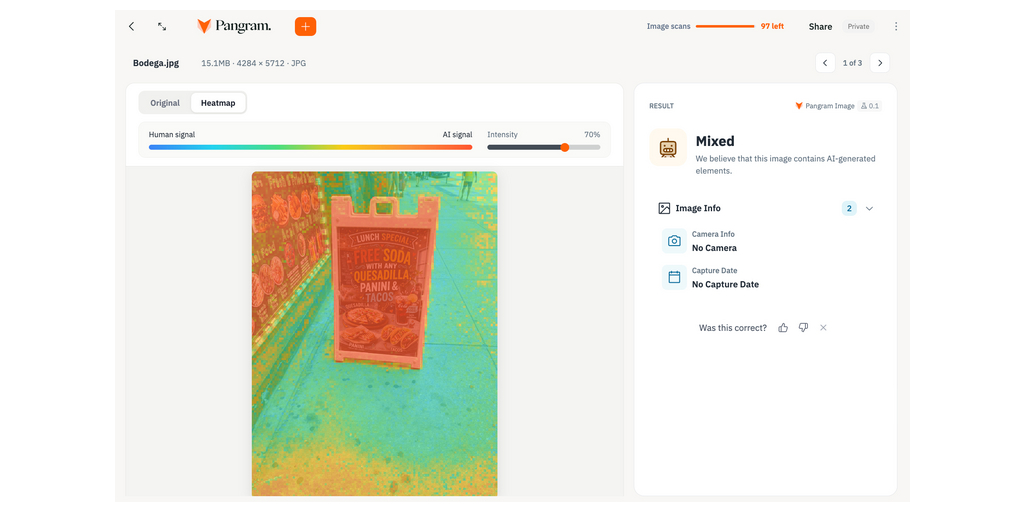Click the Camera Info camera icon
Image resolution: width=1024 pixels, height=512 pixels.
[674, 241]
